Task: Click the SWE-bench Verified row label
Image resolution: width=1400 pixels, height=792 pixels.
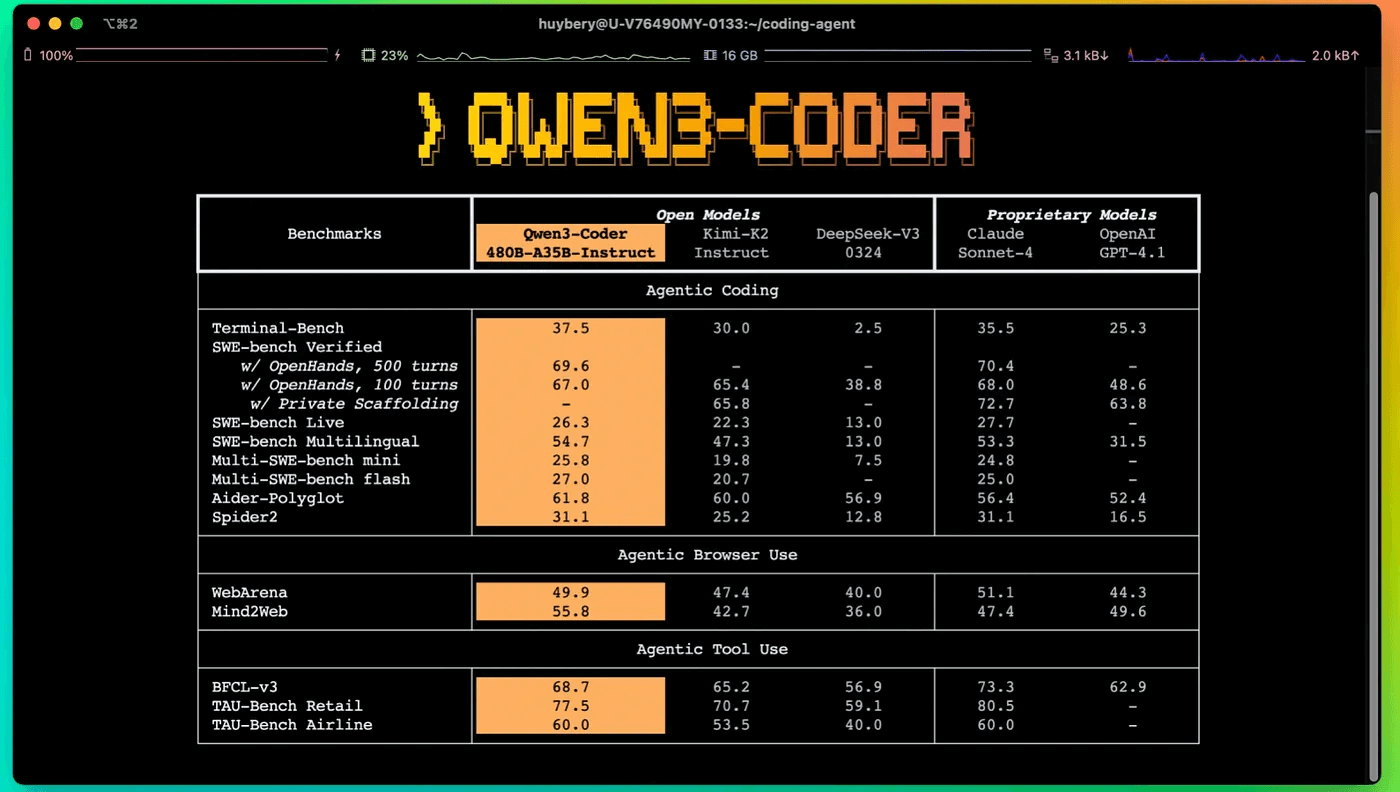Action: tap(296, 347)
